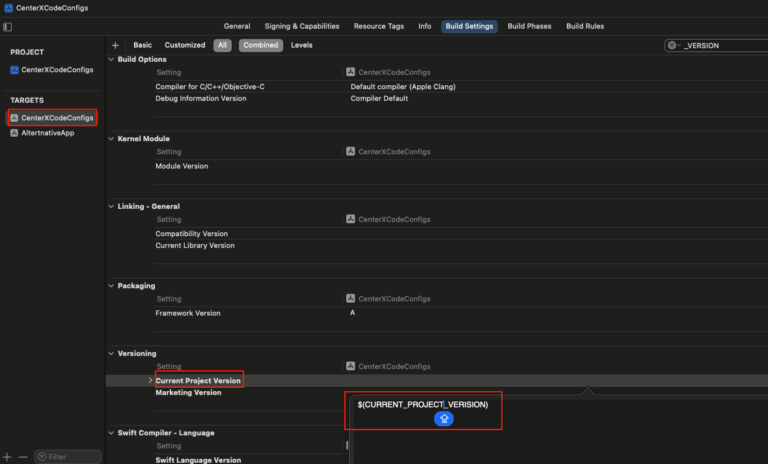Collapse the Linking - General section
Screen dimensions: 768x464
coord(111,206)
